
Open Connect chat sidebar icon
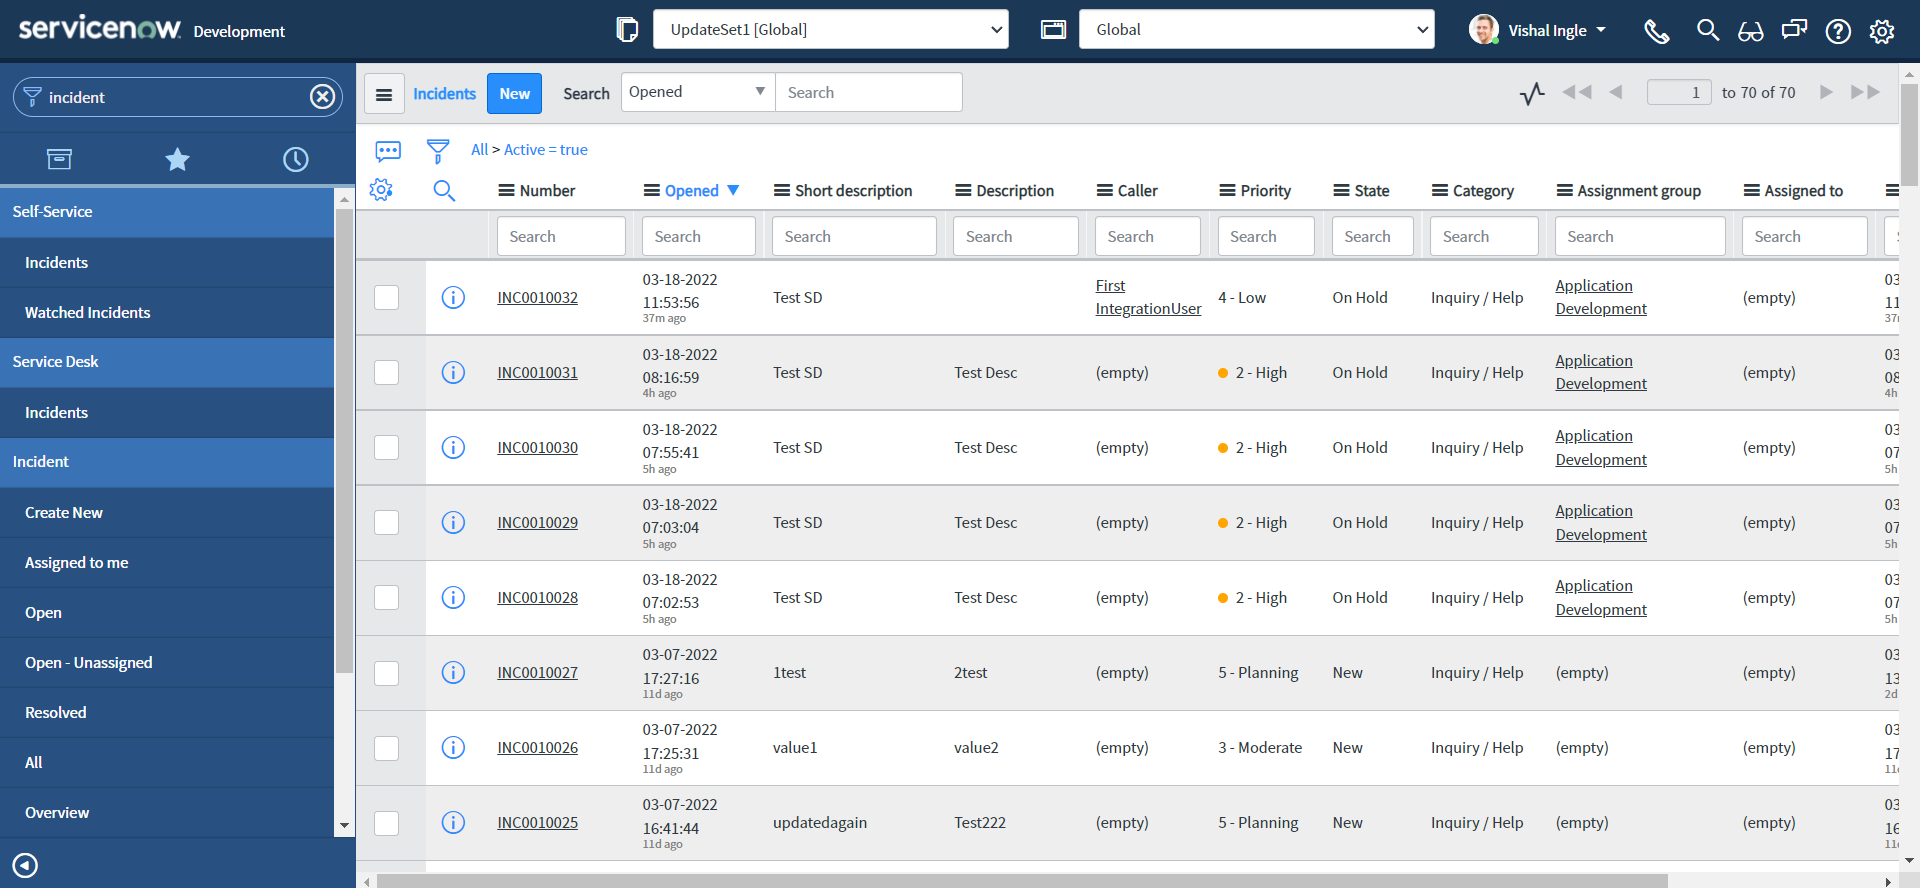pyautogui.click(x=1795, y=30)
